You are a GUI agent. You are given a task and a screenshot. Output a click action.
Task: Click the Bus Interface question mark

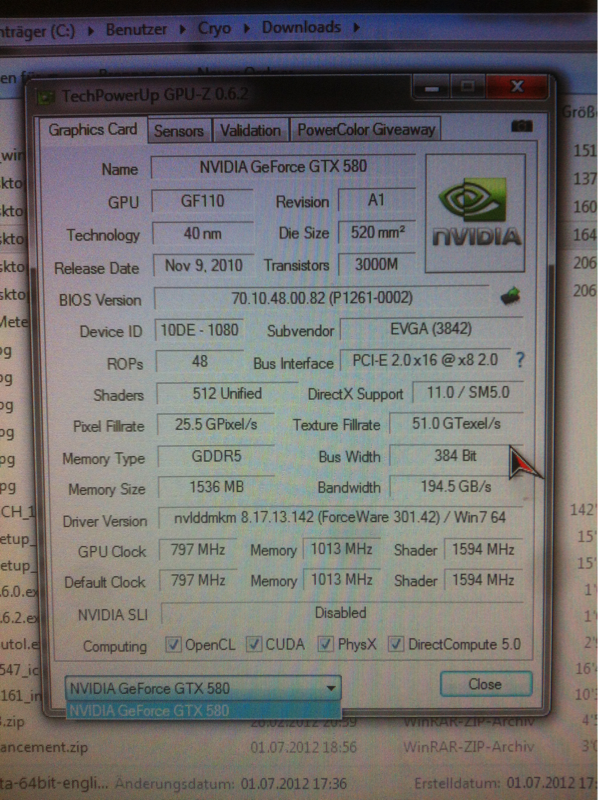click(x=519, y=360)
